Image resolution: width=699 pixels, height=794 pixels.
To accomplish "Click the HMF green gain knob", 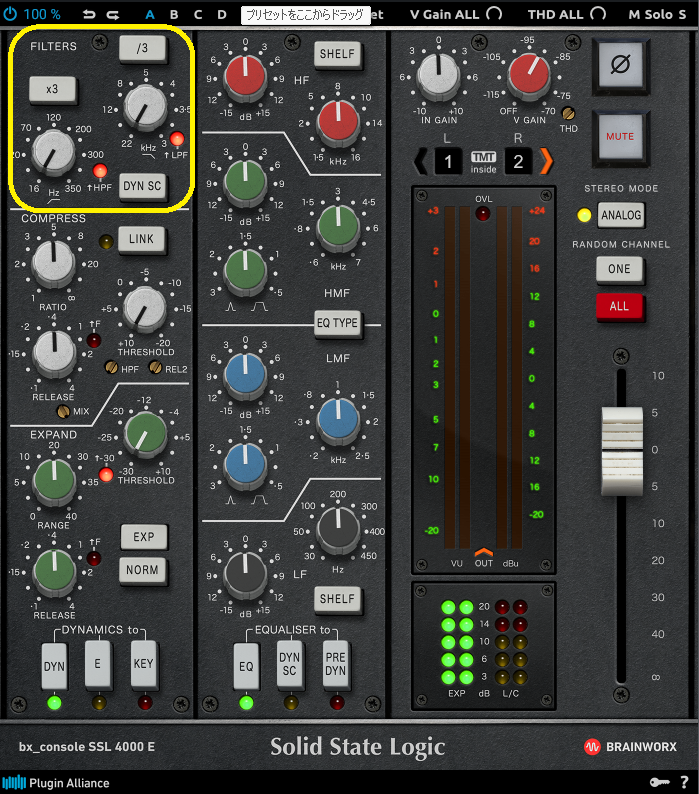I will tap(245, 181).
